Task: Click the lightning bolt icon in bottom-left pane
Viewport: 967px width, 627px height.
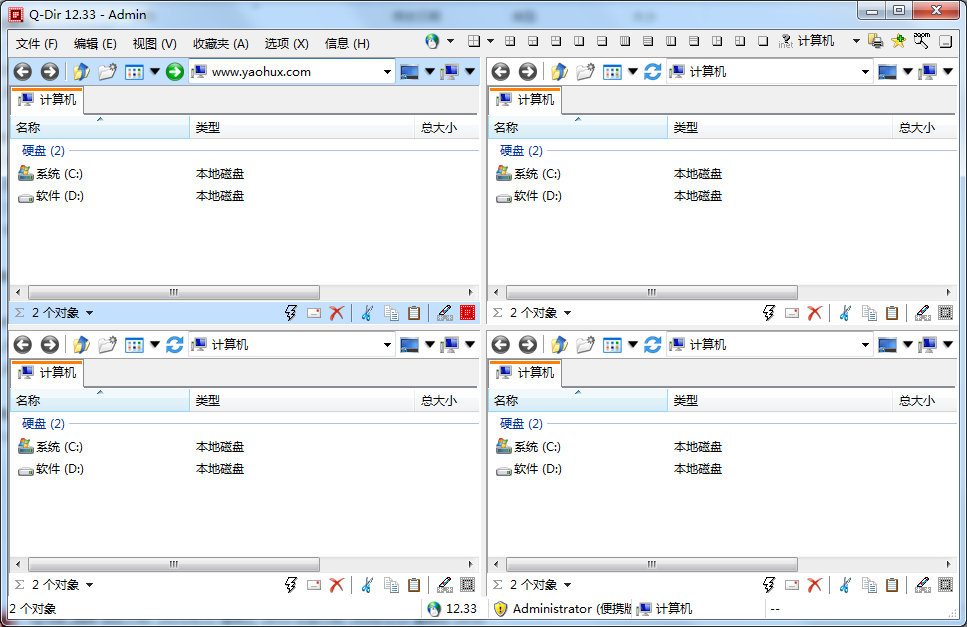Action: coord(291,585)
